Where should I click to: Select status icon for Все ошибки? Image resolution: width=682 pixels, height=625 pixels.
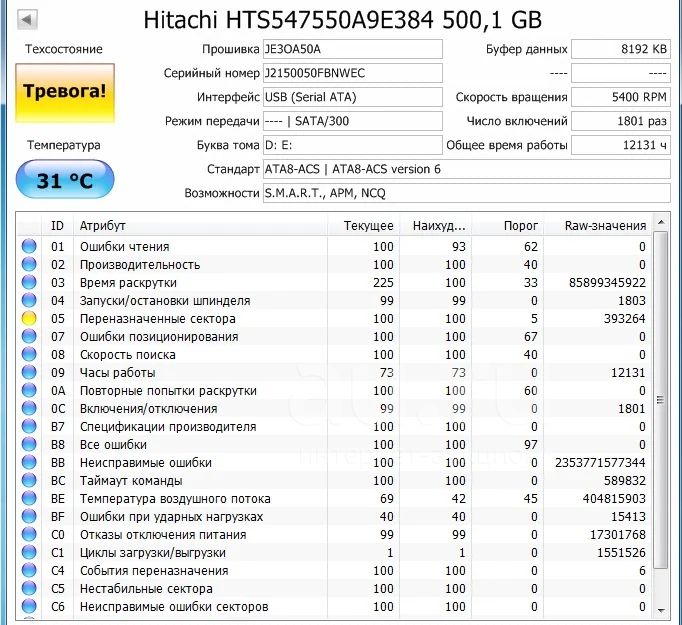(29, 444)
